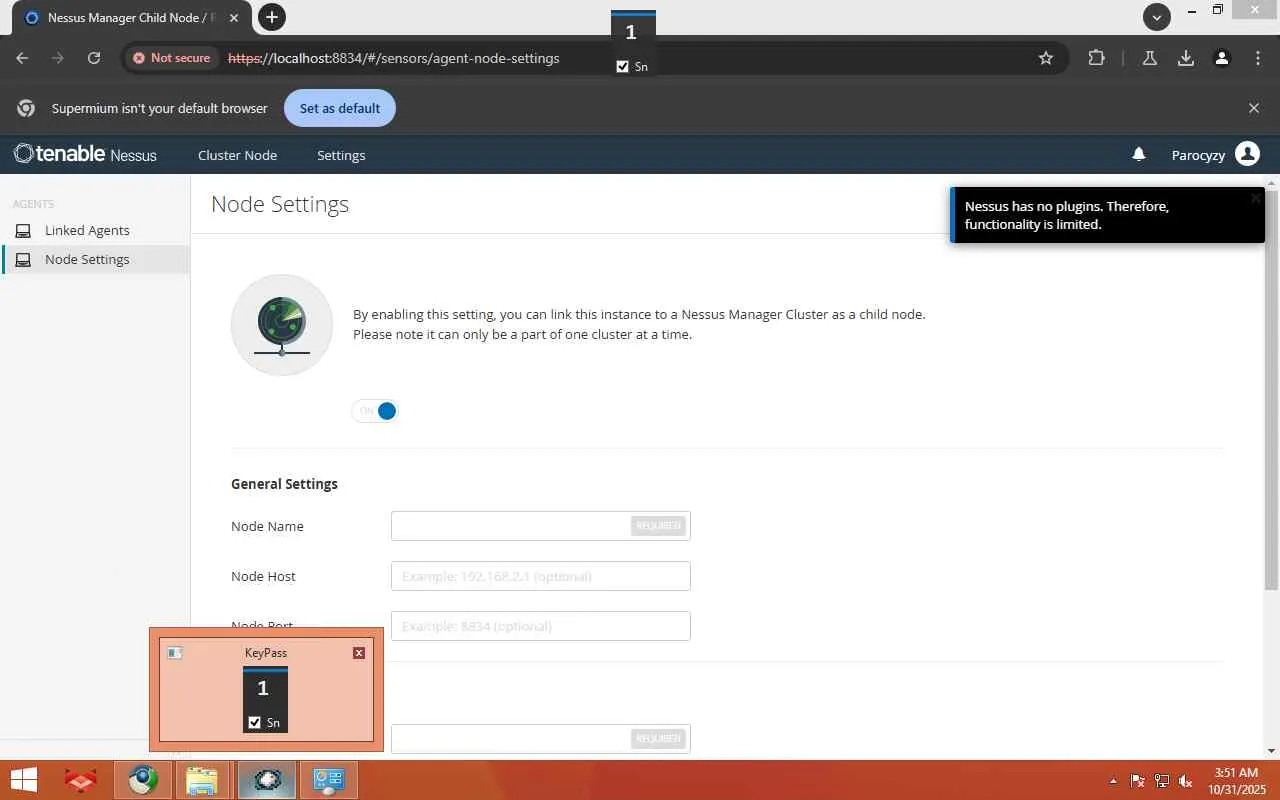
Task: Open a new browser tab
Action: tap(272, 17)
